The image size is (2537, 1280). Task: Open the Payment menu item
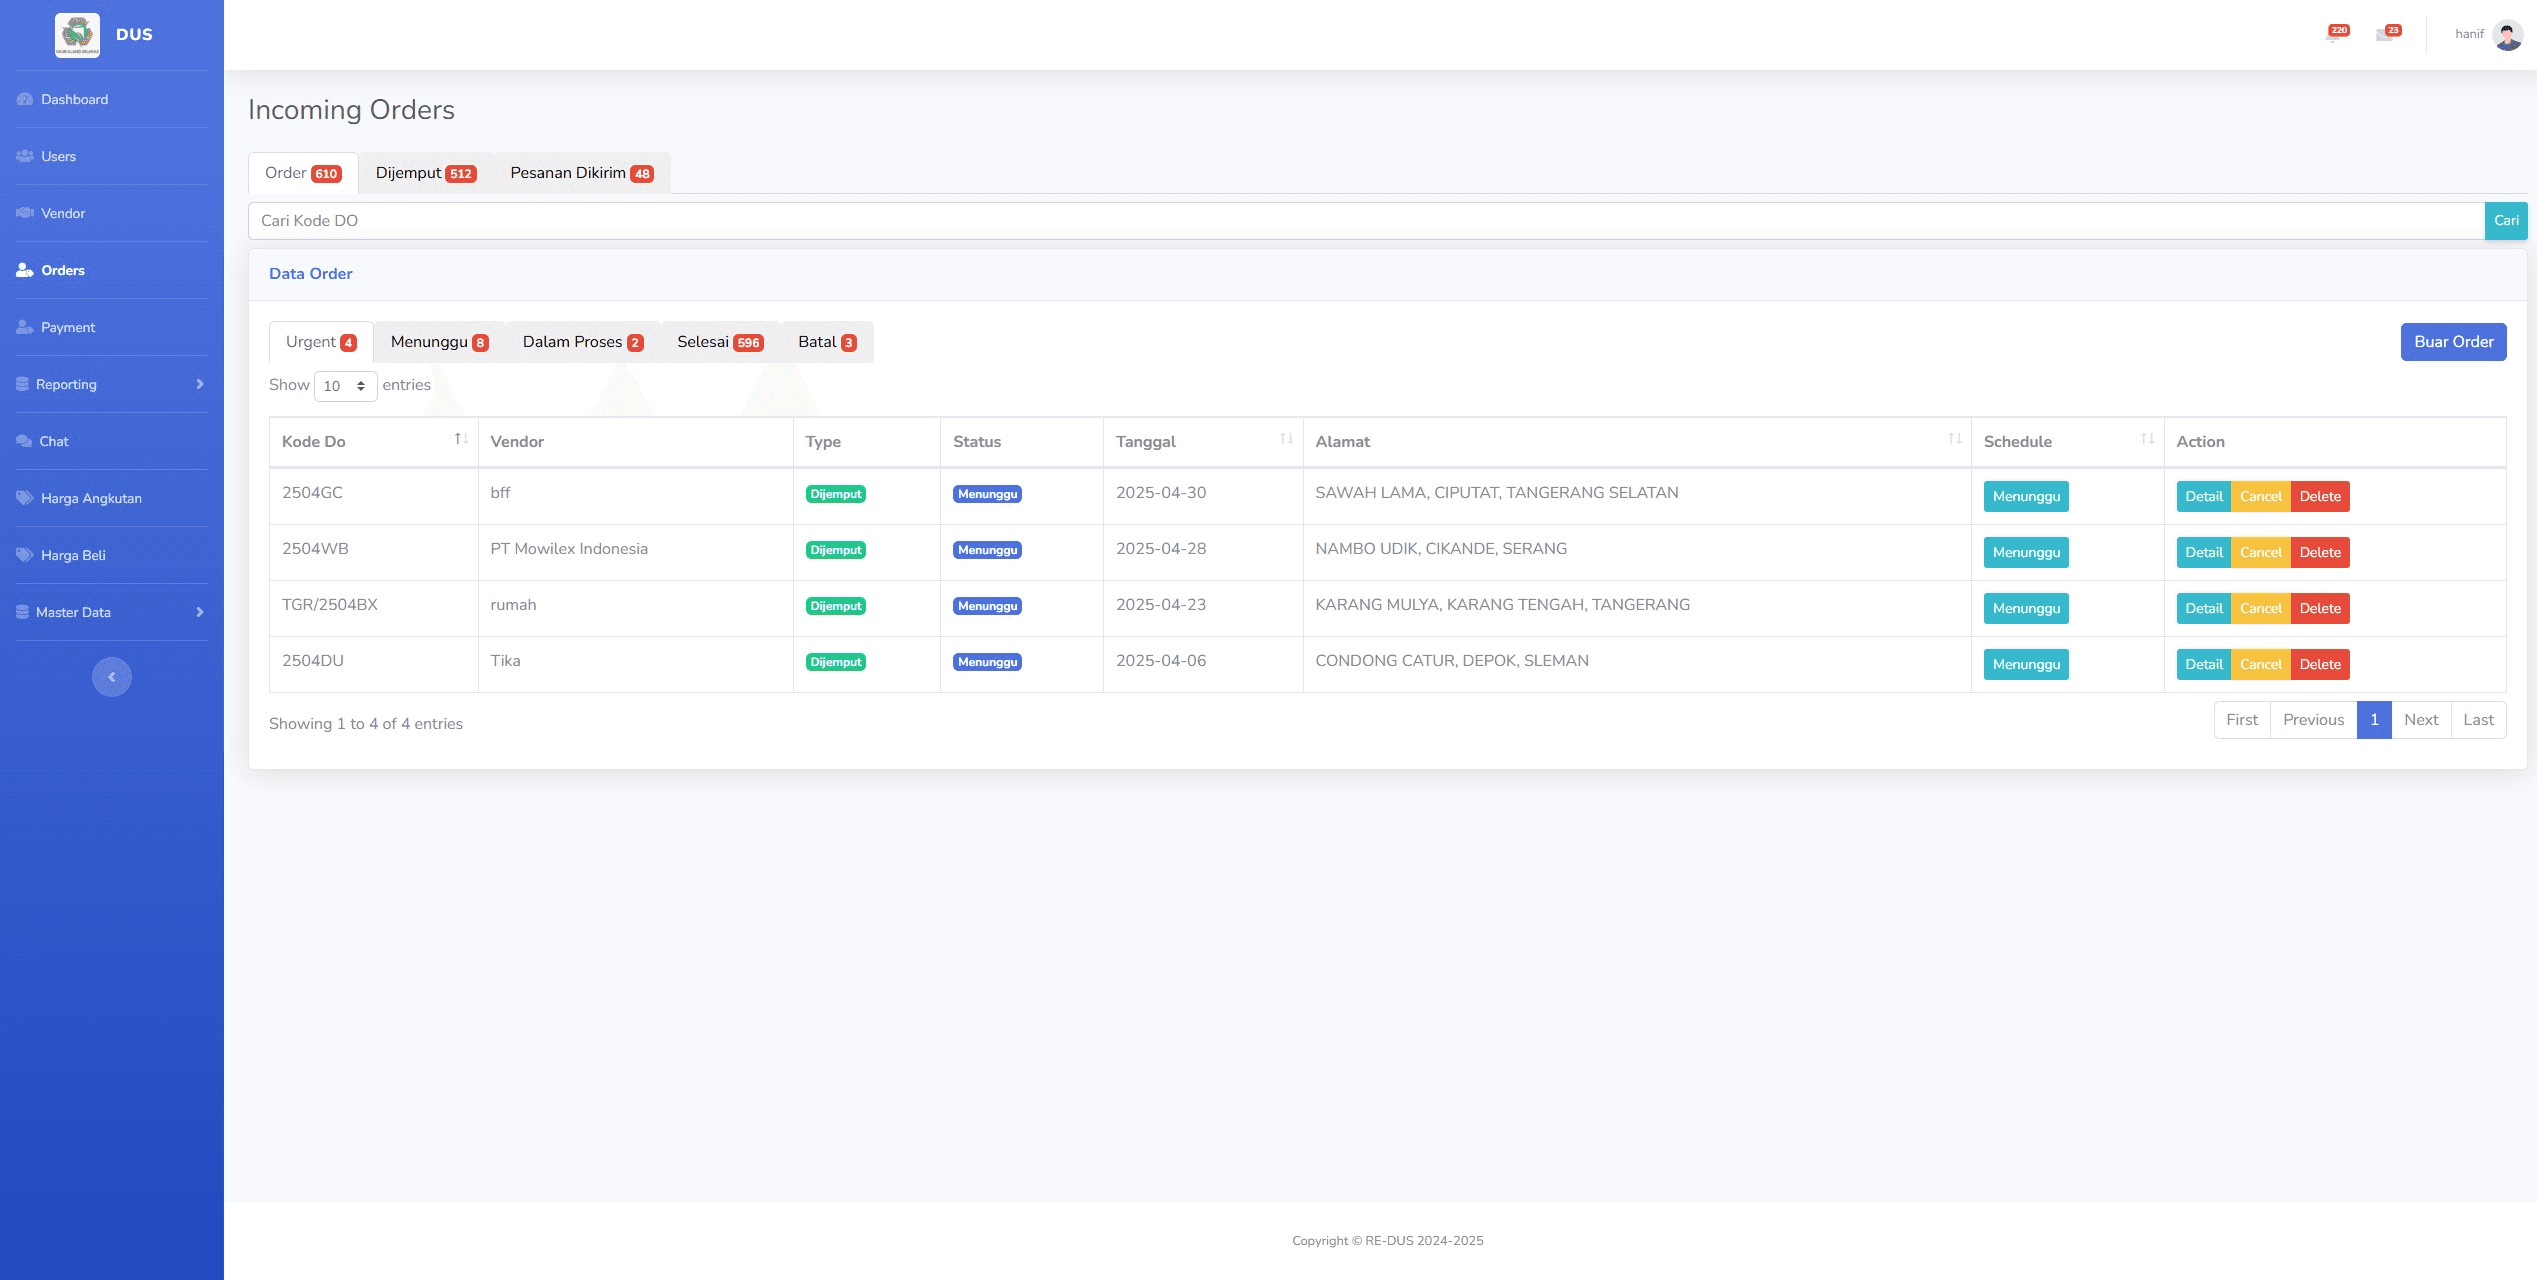(112, 327)
